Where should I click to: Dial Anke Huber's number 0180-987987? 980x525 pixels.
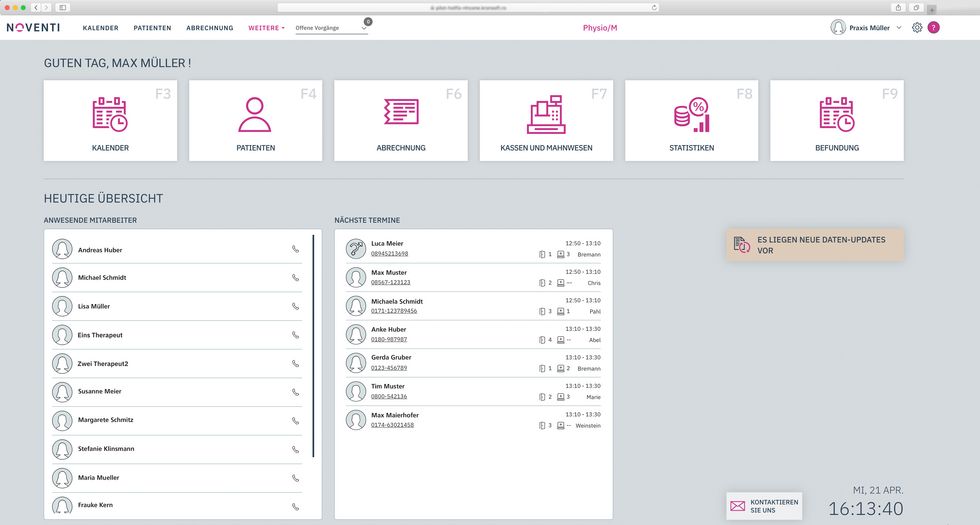pyautogui.click(x=389, y=339)
